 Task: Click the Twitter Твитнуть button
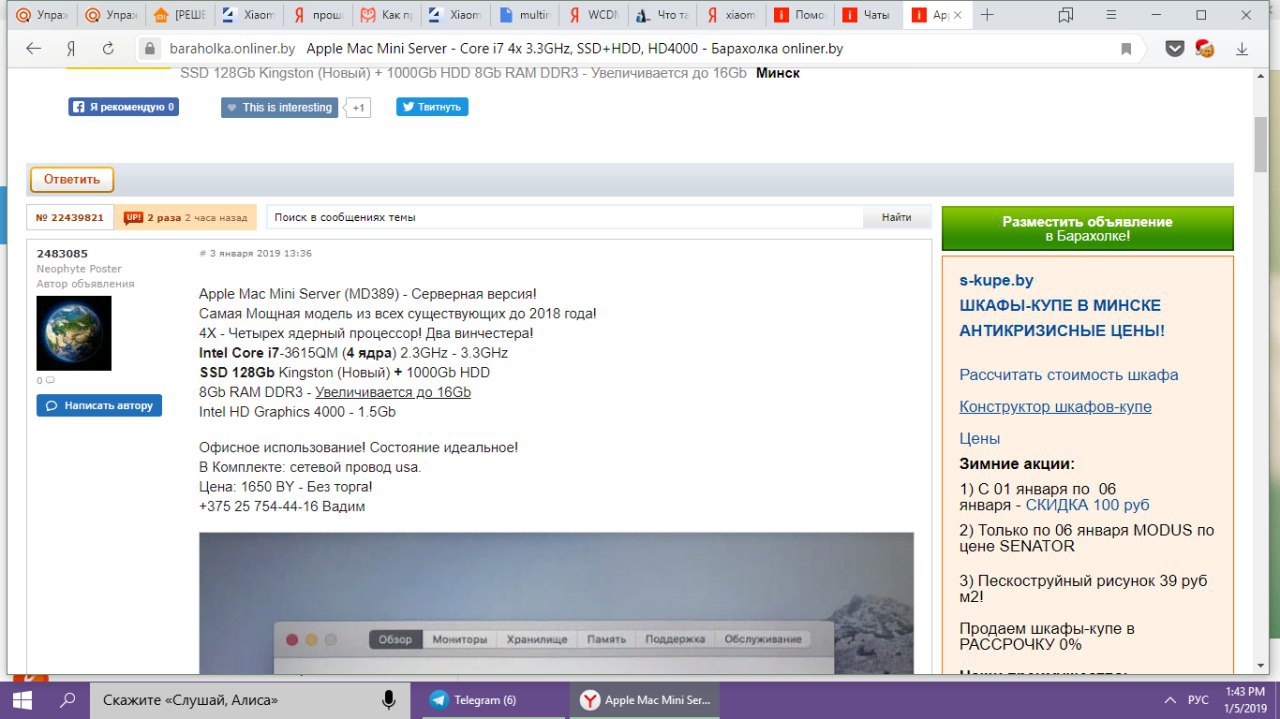coord(432,107)
